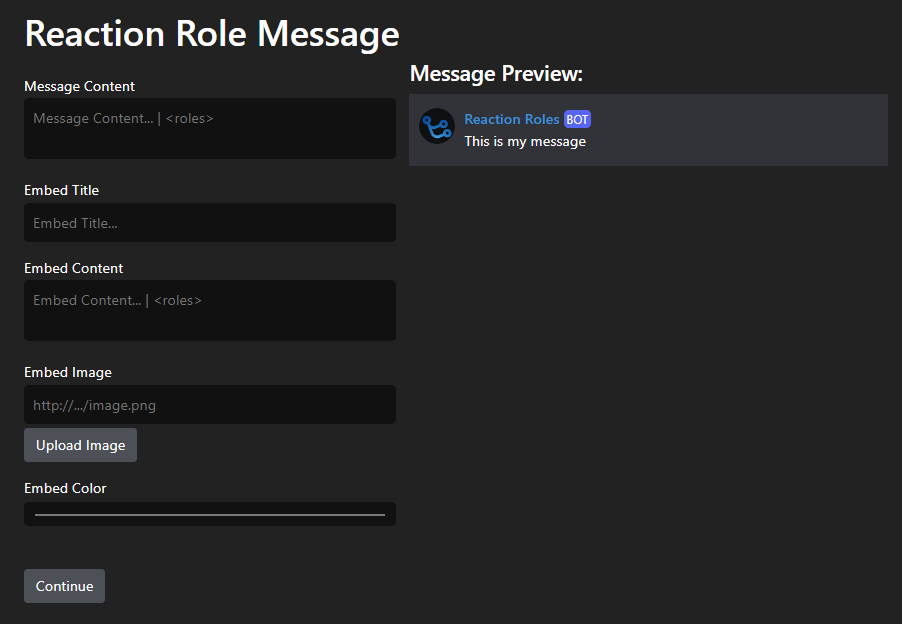Focus the Message Content text area

(x=210, y=128)
